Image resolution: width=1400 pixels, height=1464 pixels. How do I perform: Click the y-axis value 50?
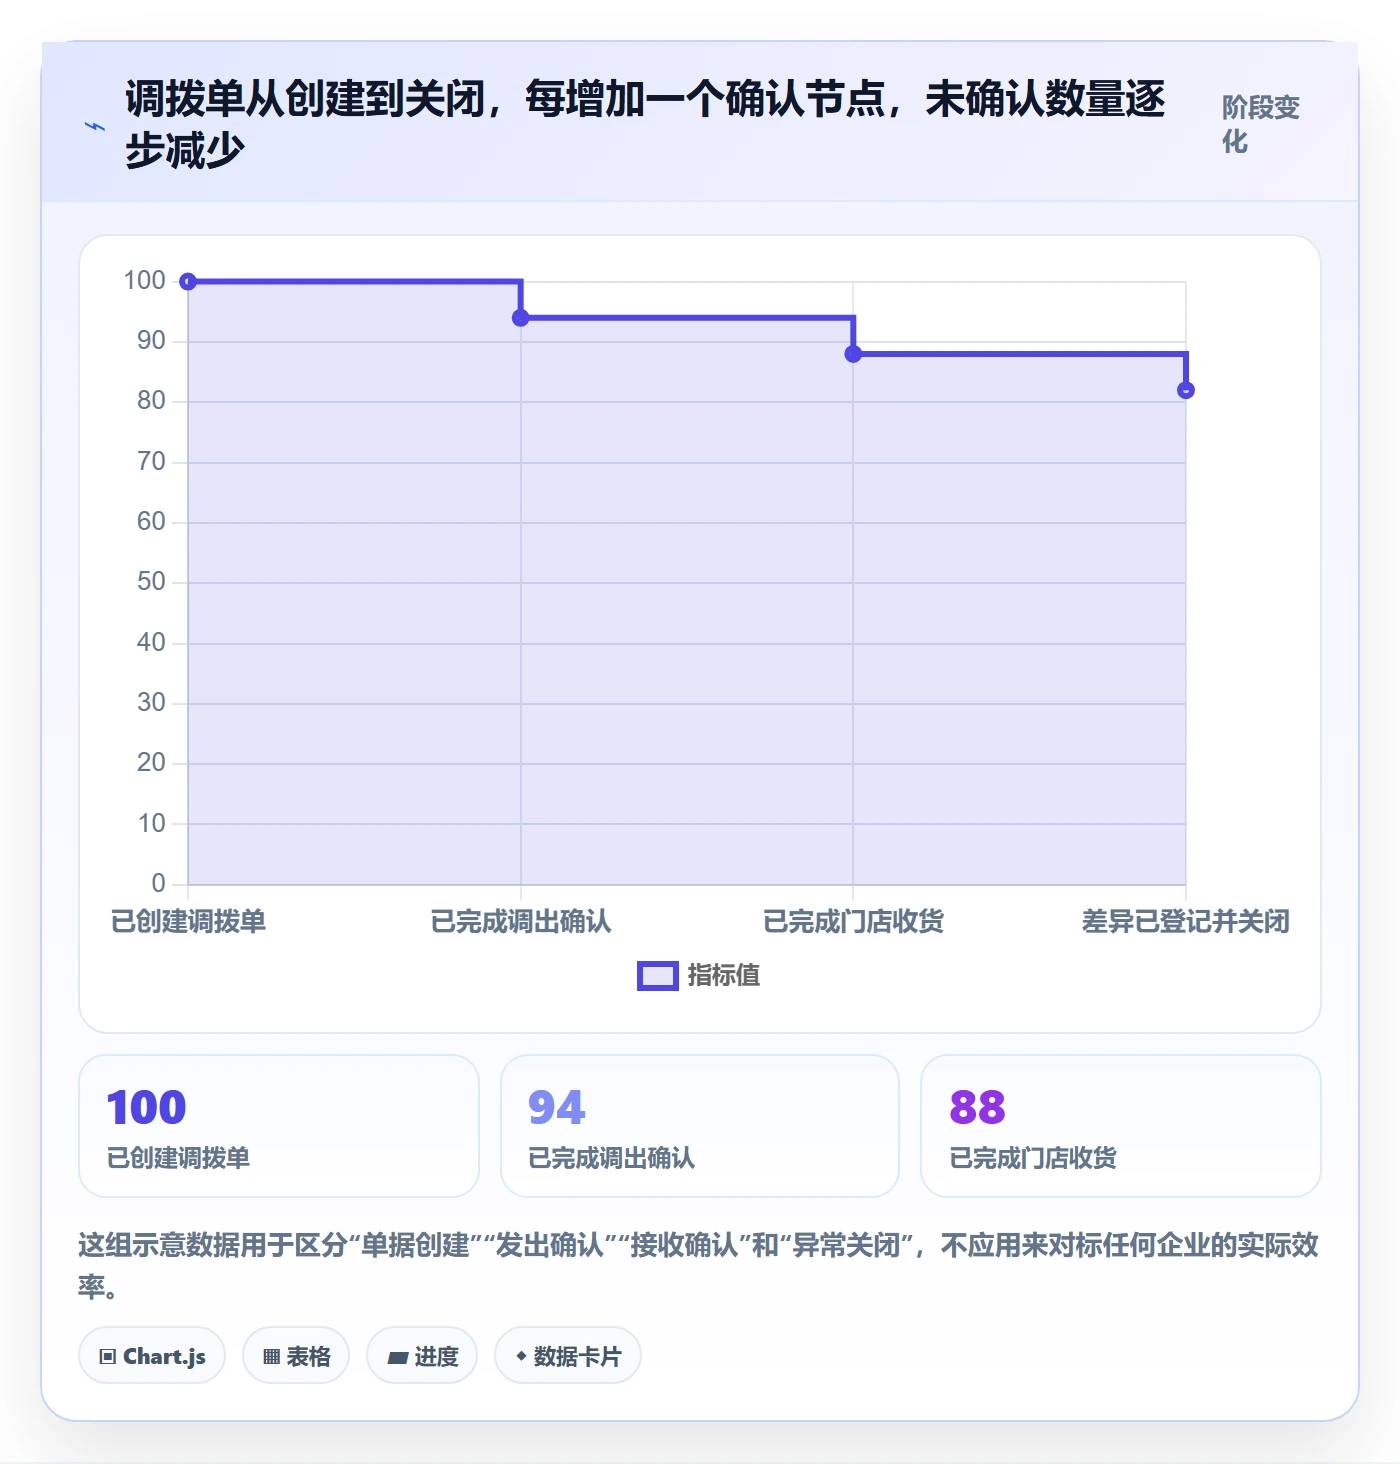pos(151,582)
